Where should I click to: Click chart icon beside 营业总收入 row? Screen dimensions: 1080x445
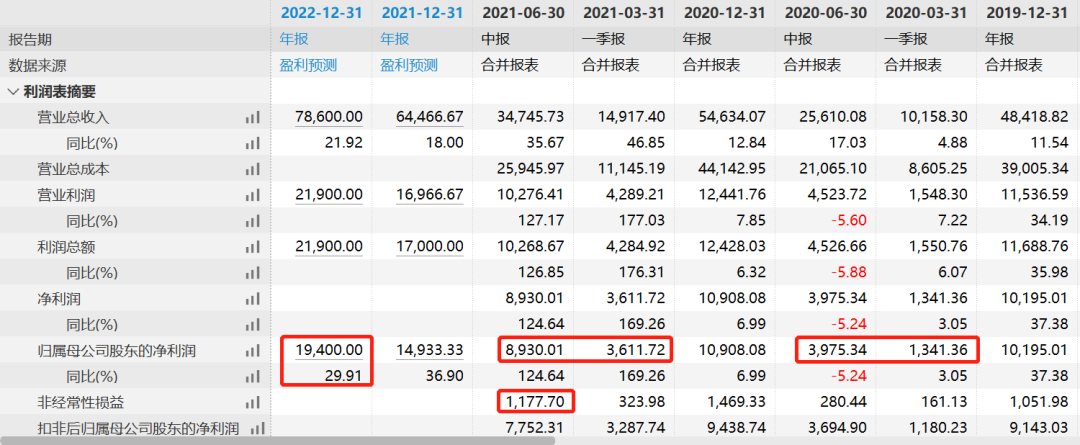252,117
